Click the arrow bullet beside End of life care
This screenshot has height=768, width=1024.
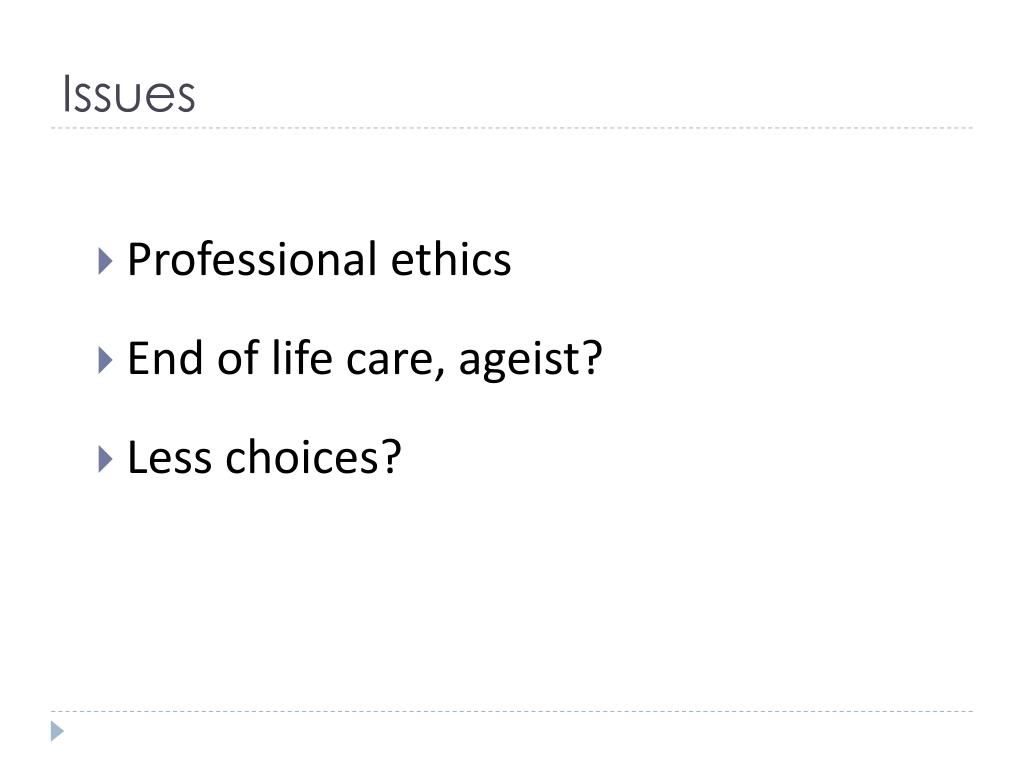point(105,360)
